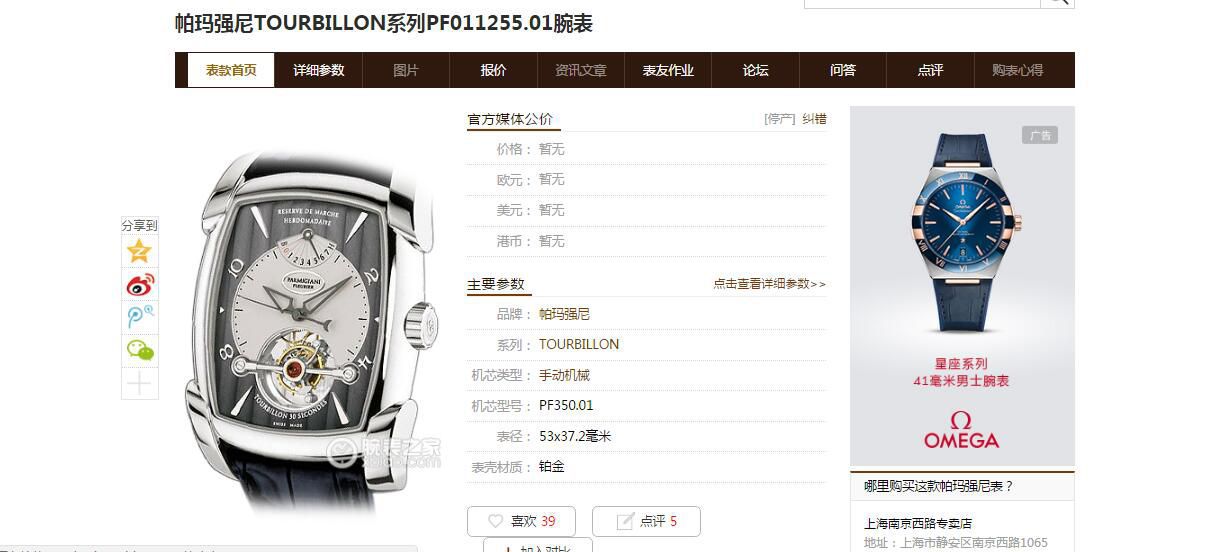Click the search magnifier icon
1216x552 pixels.
point(1057,3)
